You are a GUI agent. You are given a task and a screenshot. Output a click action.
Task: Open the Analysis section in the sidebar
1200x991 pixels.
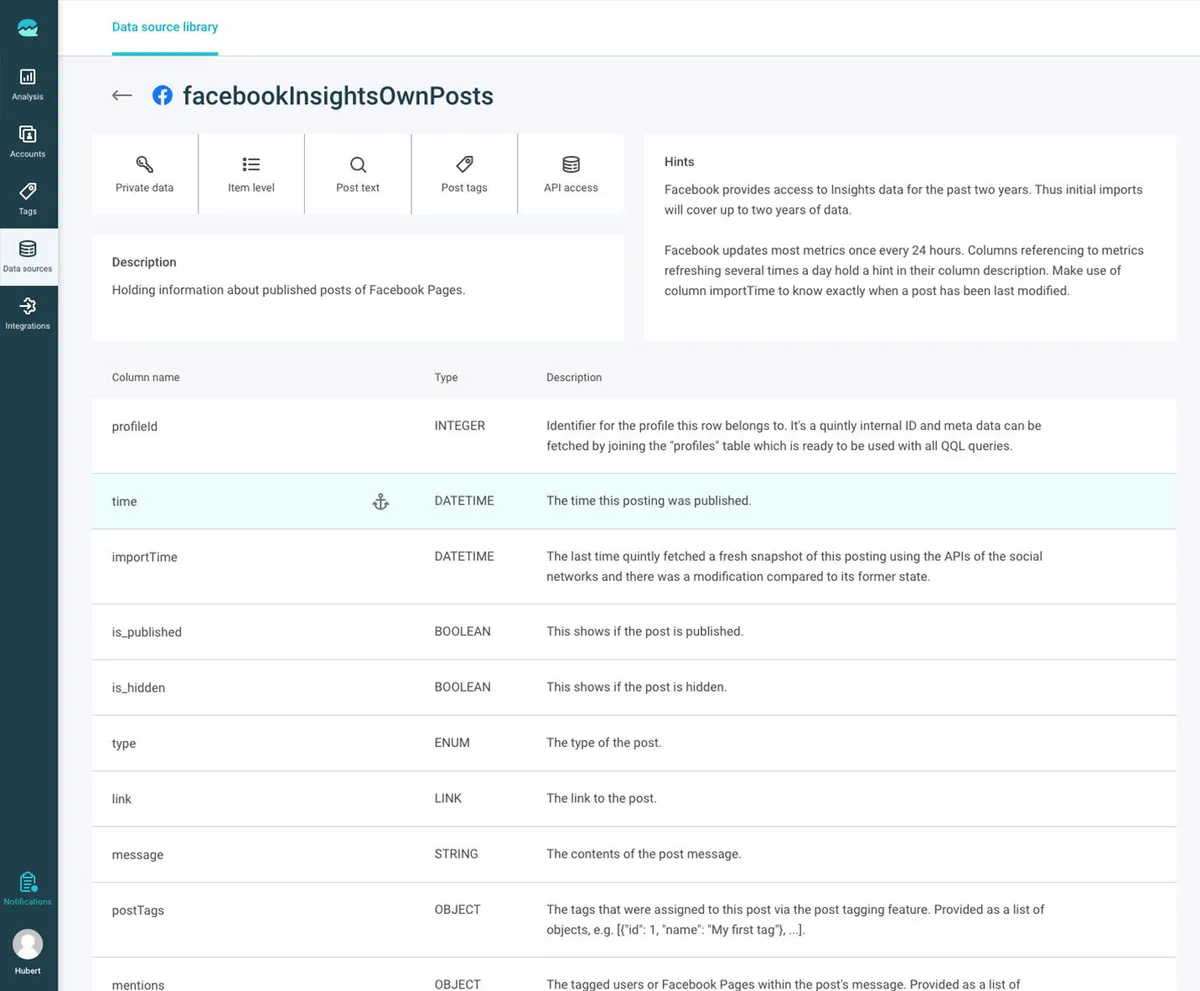pos(27,82)
